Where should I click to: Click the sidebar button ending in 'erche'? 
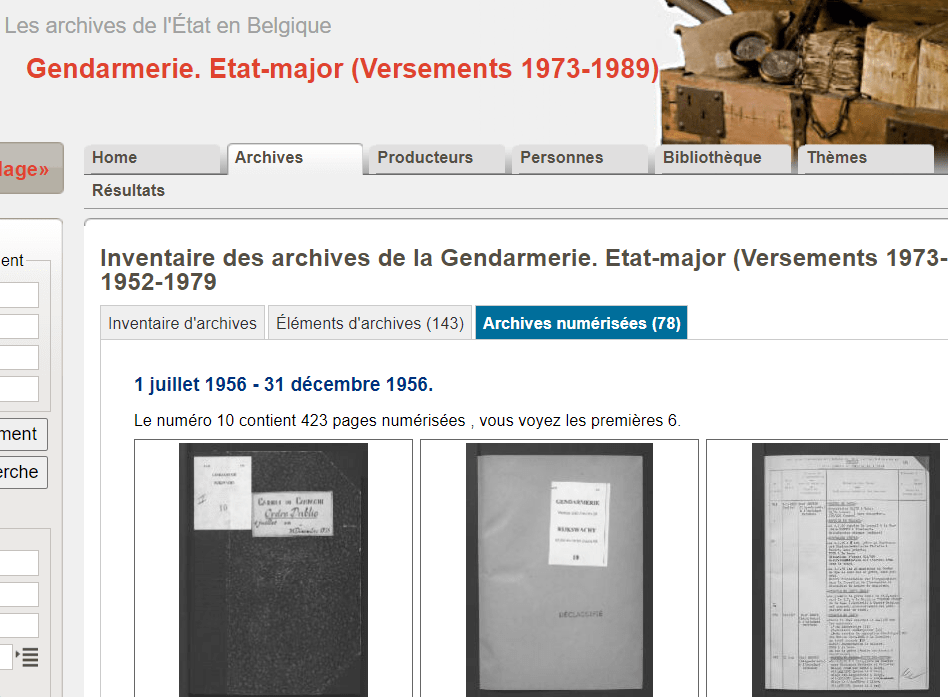(x=22, y=472)
